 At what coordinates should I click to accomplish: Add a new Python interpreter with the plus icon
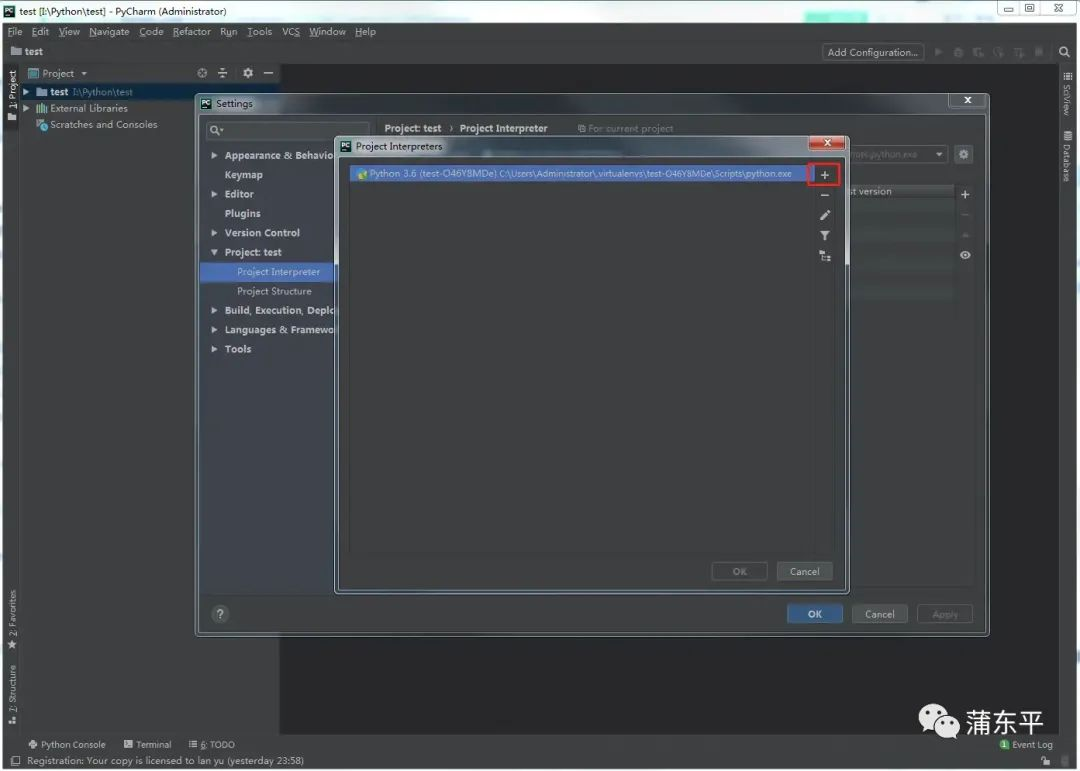[x=824, y=174]
